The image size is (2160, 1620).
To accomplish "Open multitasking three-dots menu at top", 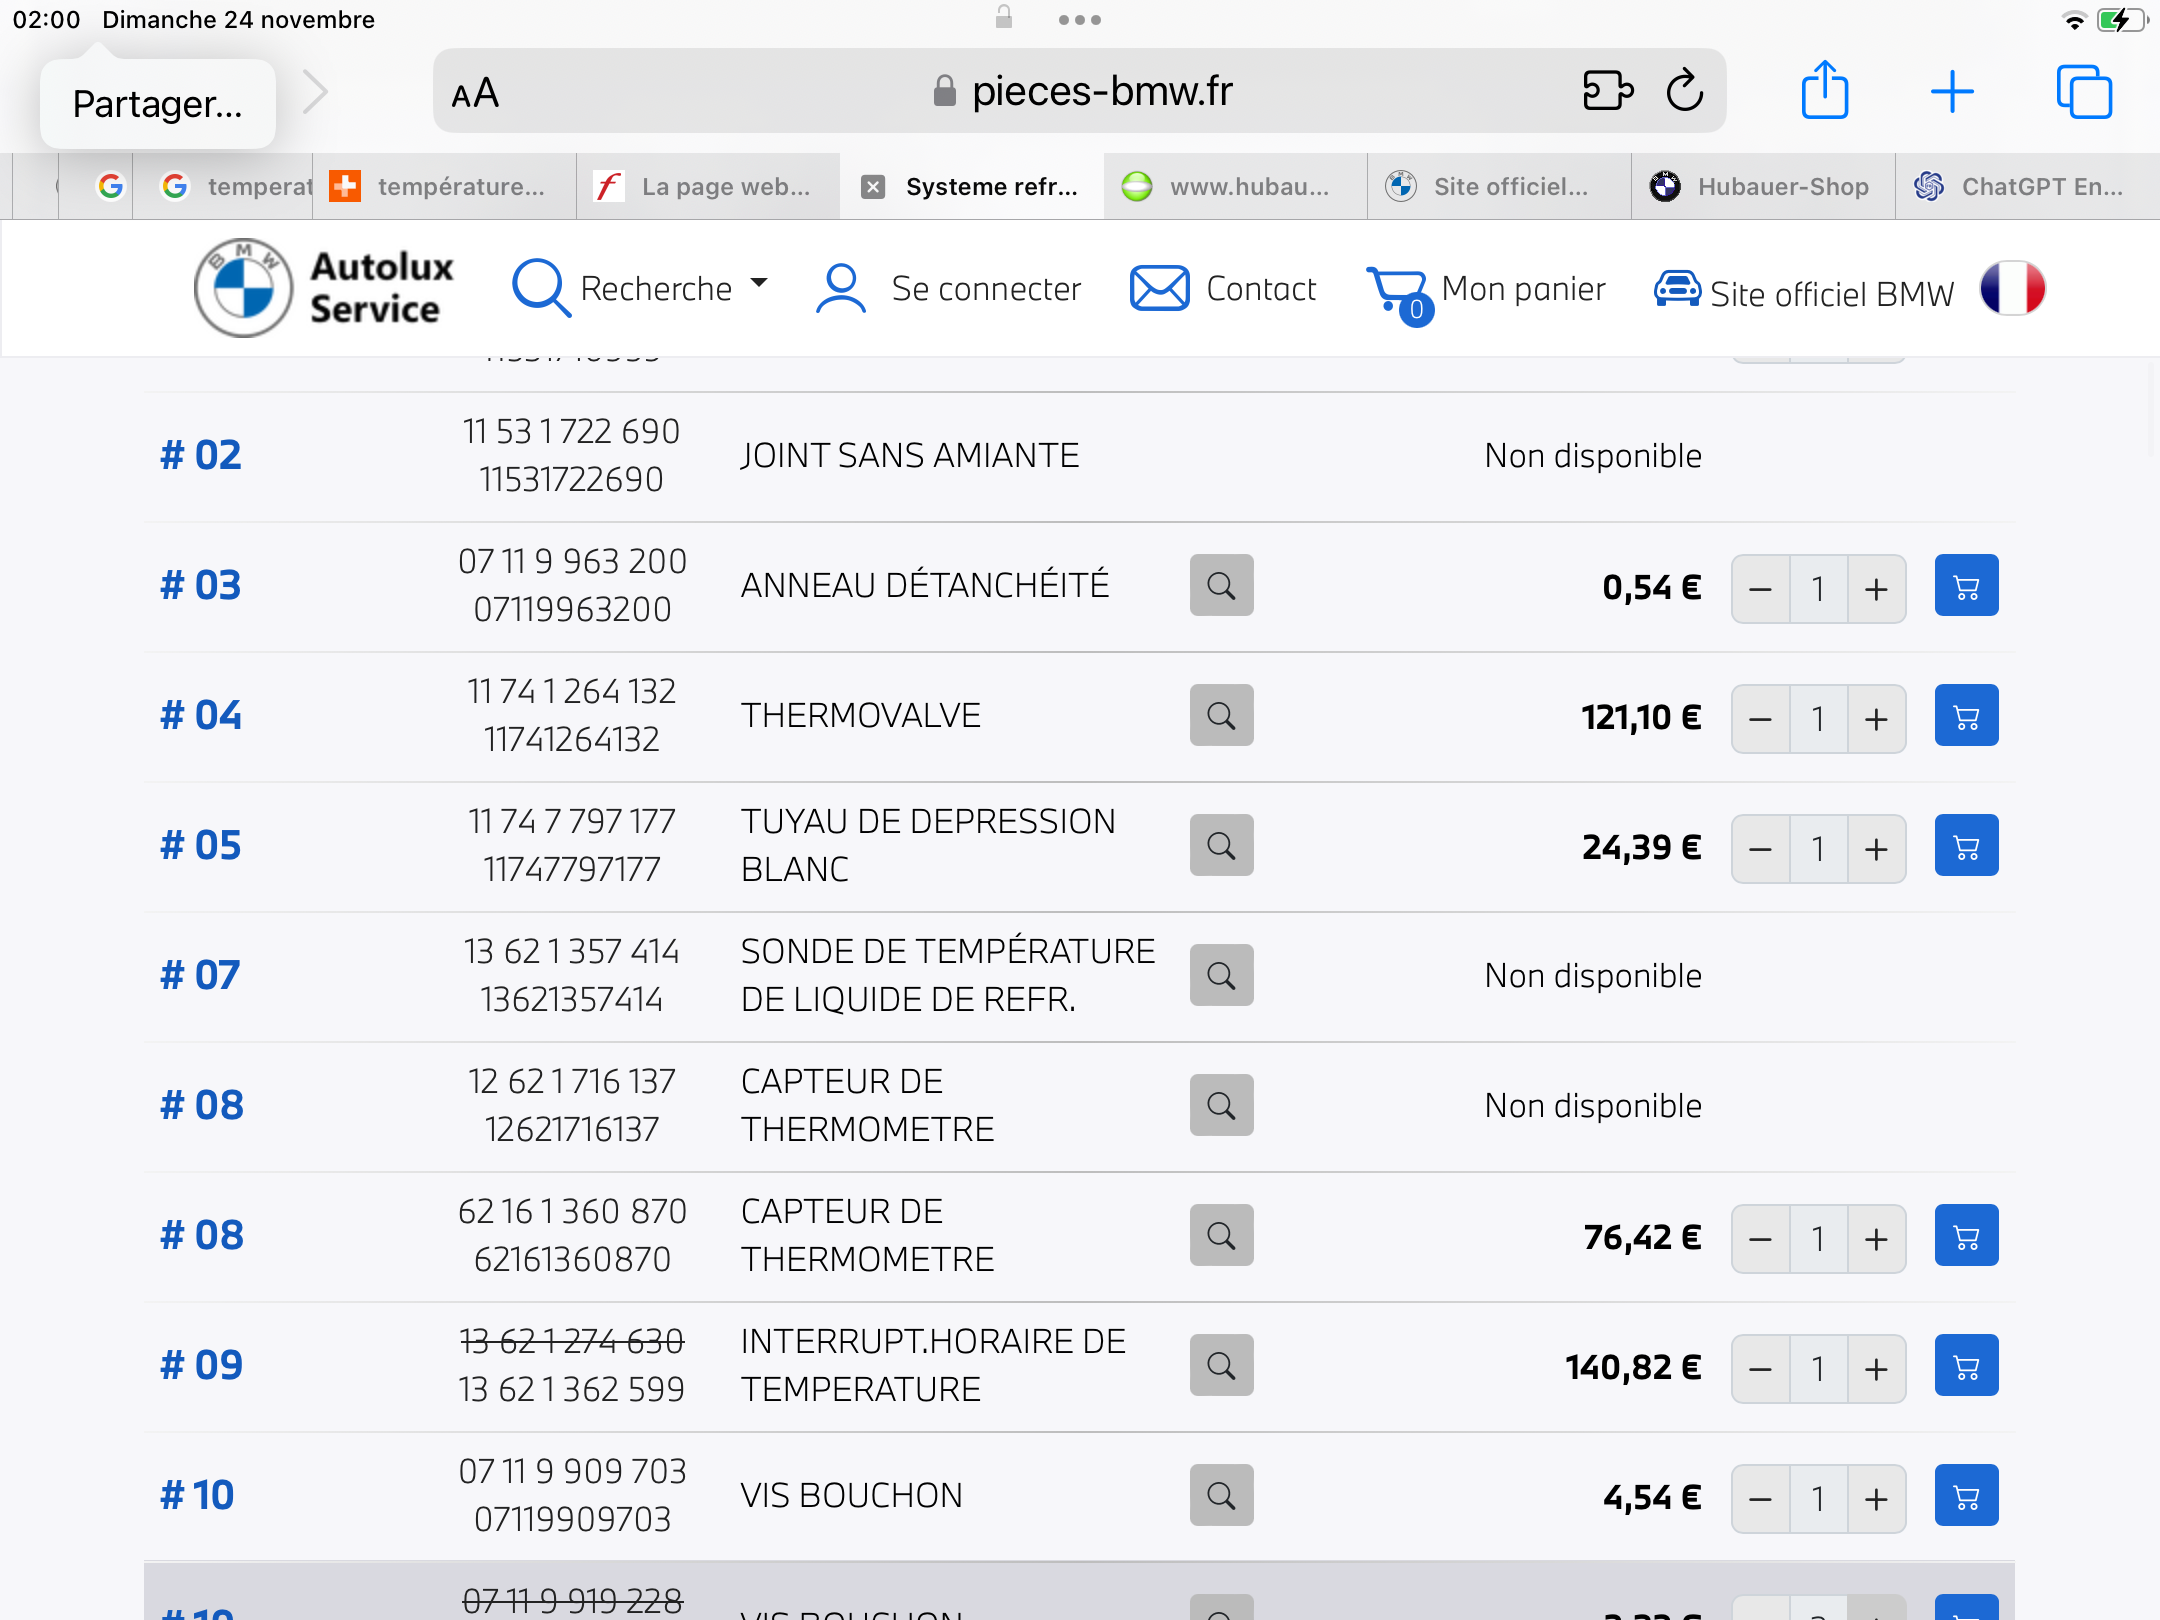I will coord(1080,20).
